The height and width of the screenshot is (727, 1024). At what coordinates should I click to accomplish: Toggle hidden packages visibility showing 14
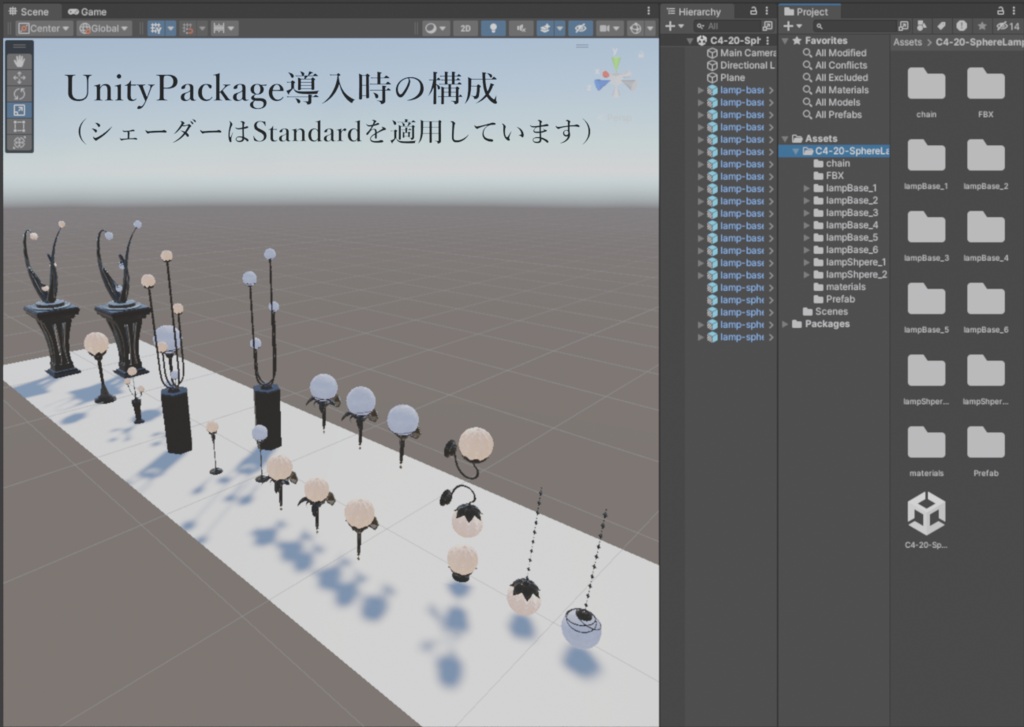pyautogui.click(x=1007, y=25)
